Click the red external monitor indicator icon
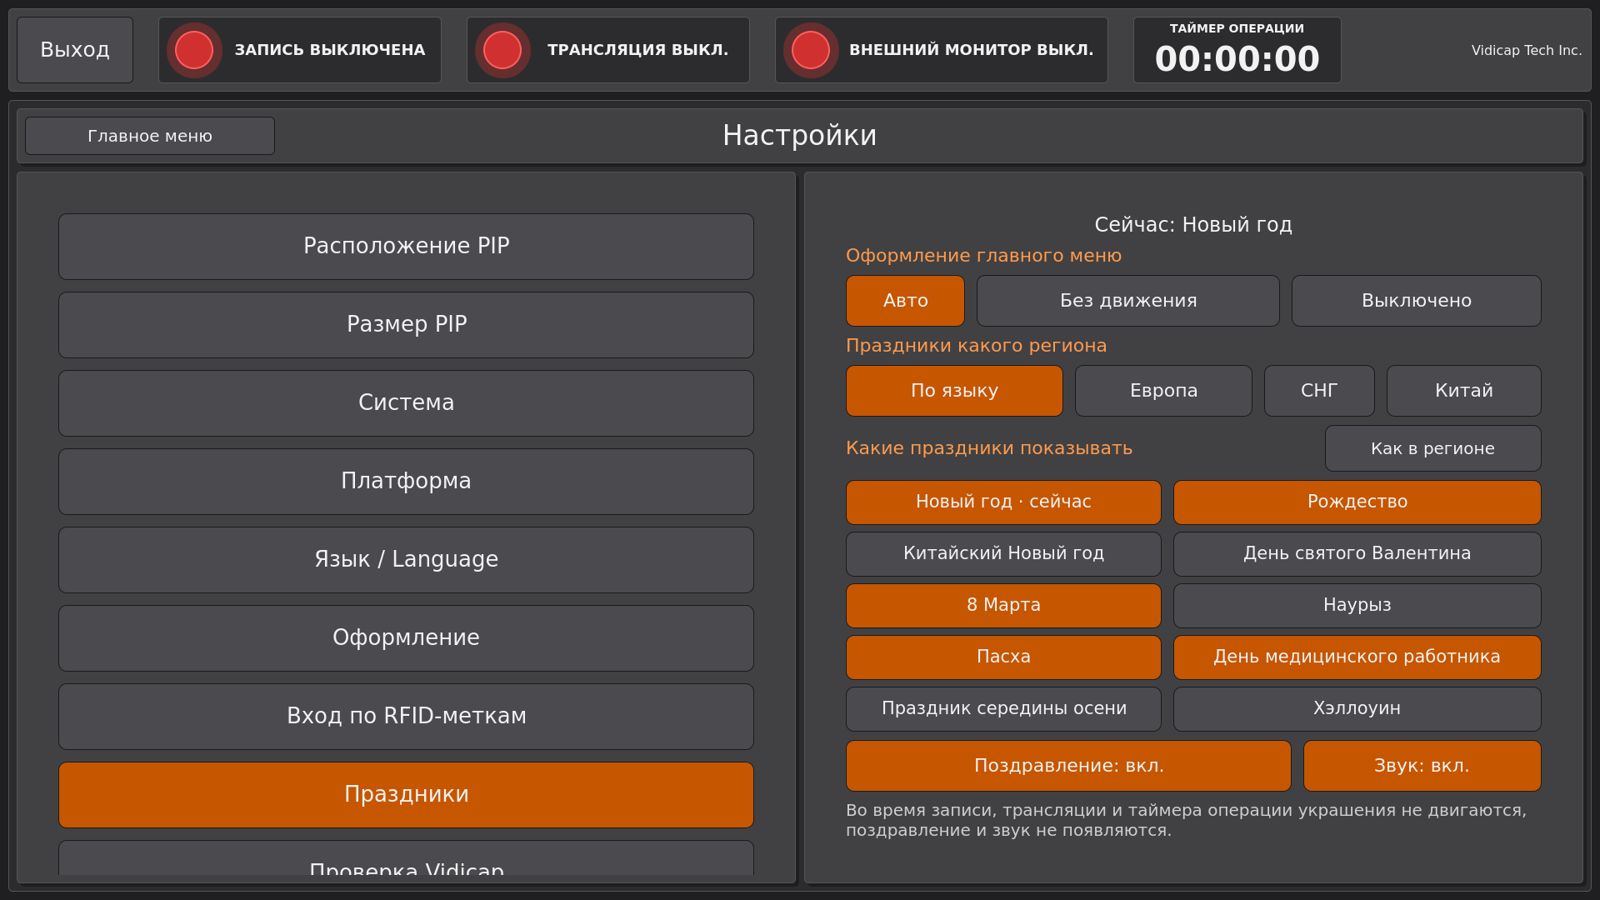The width and height of the screenshot is (1600, 900). [x=810, y=50]
